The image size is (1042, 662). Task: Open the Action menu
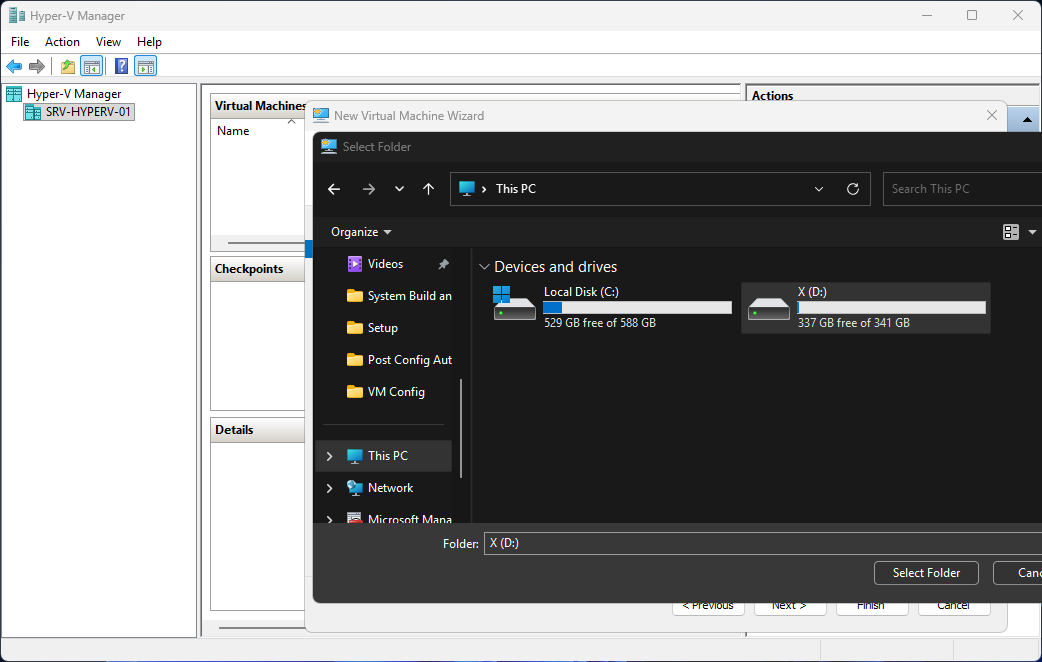[62, 42]
